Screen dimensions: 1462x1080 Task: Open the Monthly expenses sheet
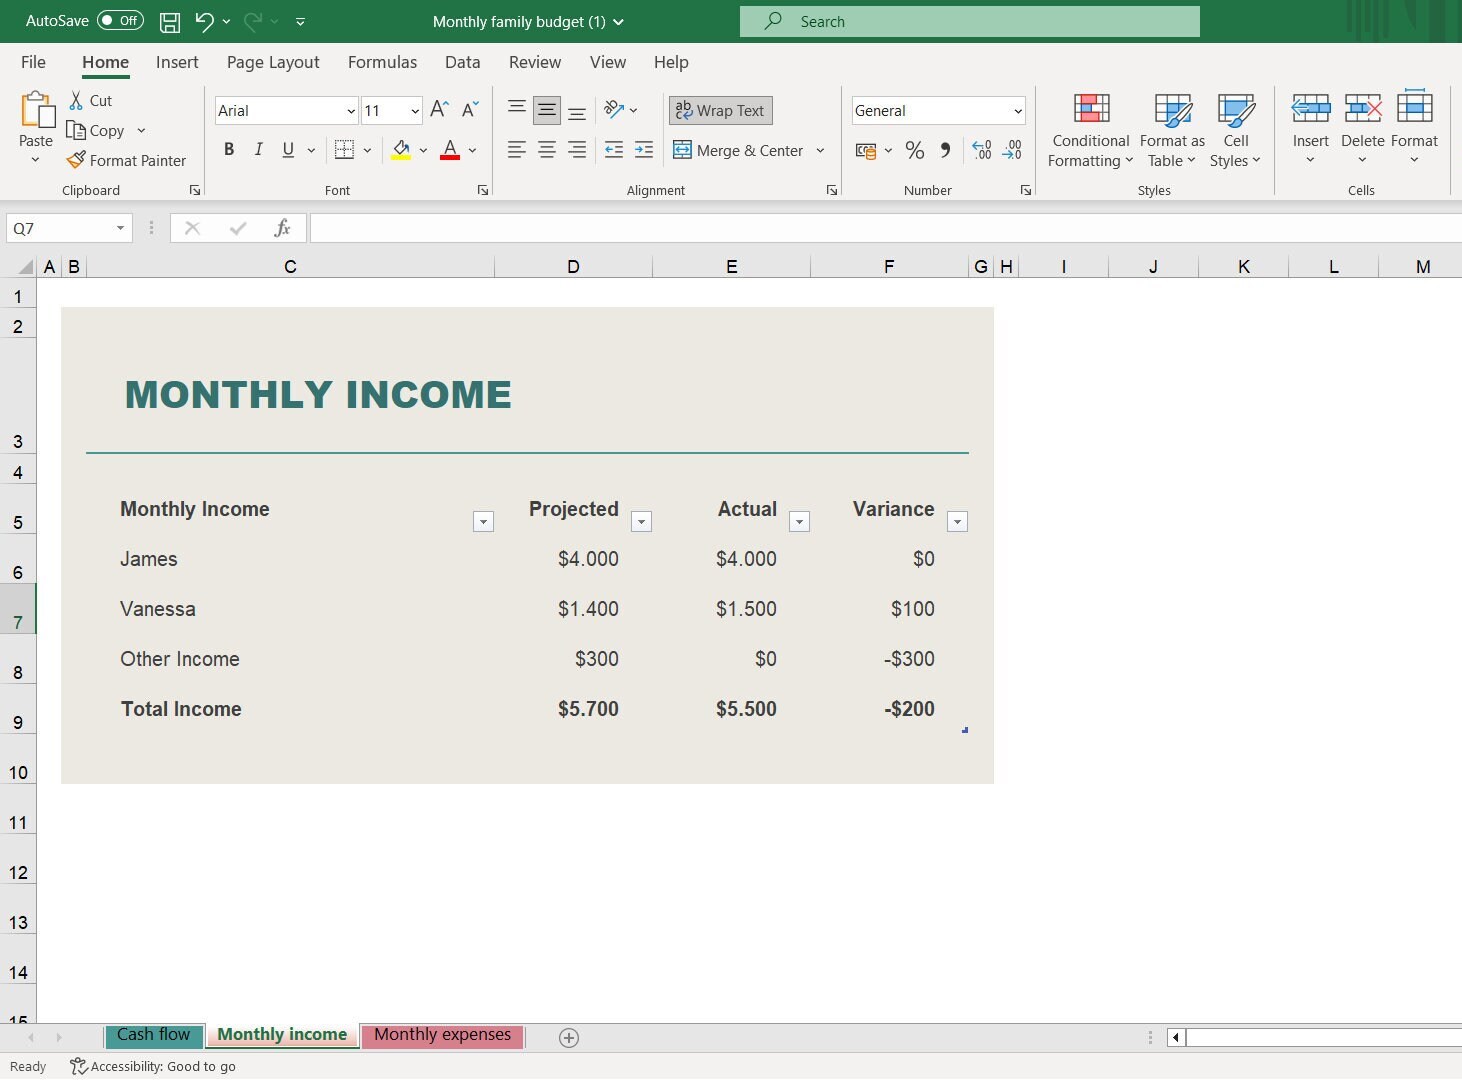tap(443, 1035)
